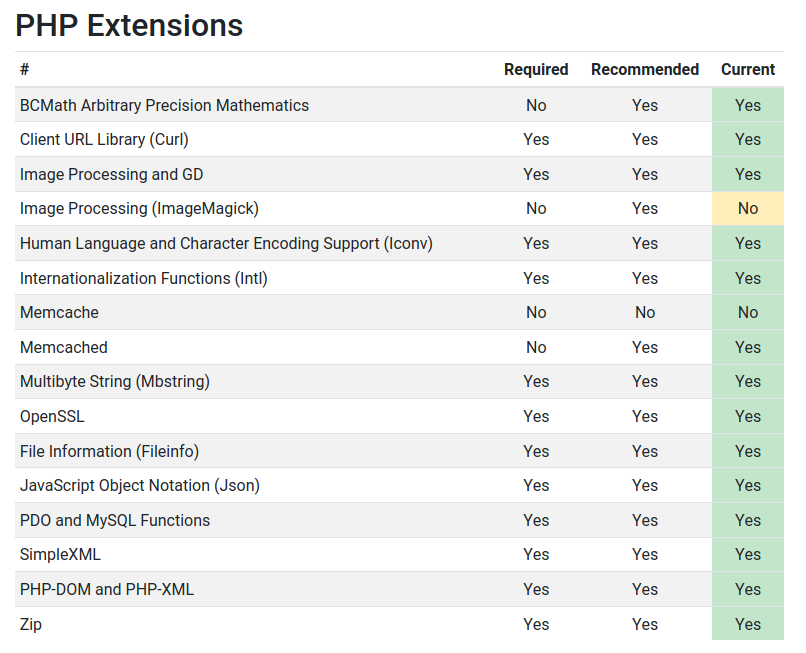This screenshot has height=653, width=806.
Task: Select the Image Processing and GD row
Action: click(111, 174)
